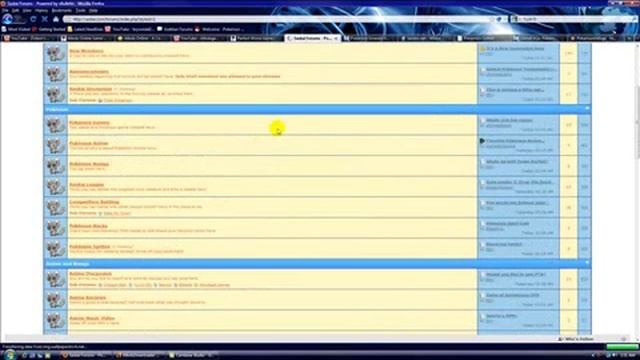Open the Latest Headlines bookmark
This screenshot has height=360, width=640.
coord(86,29)
